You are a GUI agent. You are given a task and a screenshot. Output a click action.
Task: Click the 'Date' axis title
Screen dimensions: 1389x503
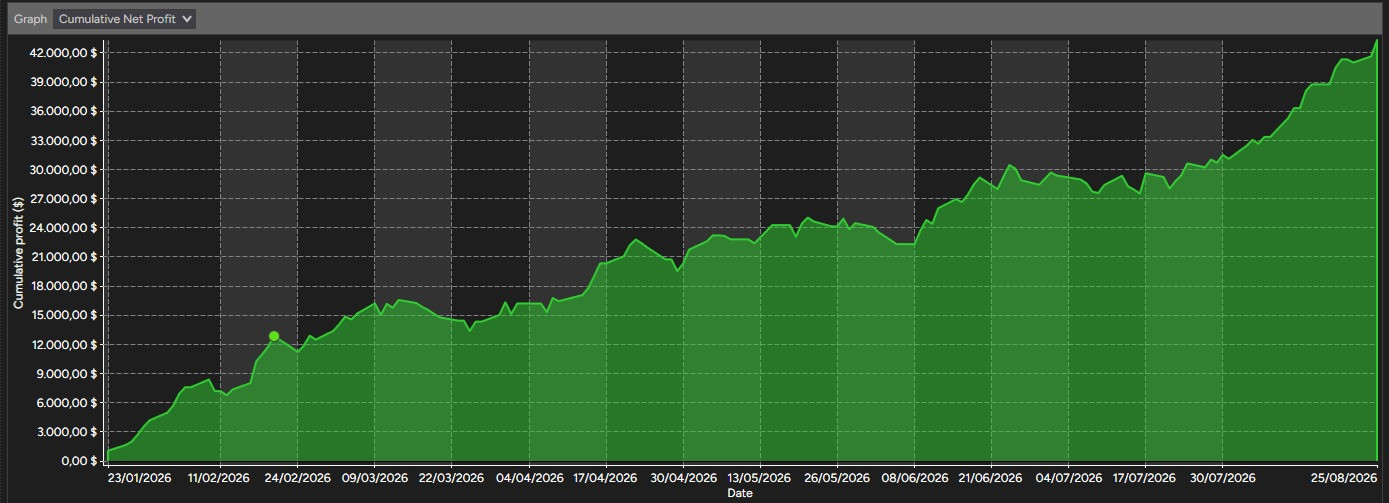click(740, 494)
